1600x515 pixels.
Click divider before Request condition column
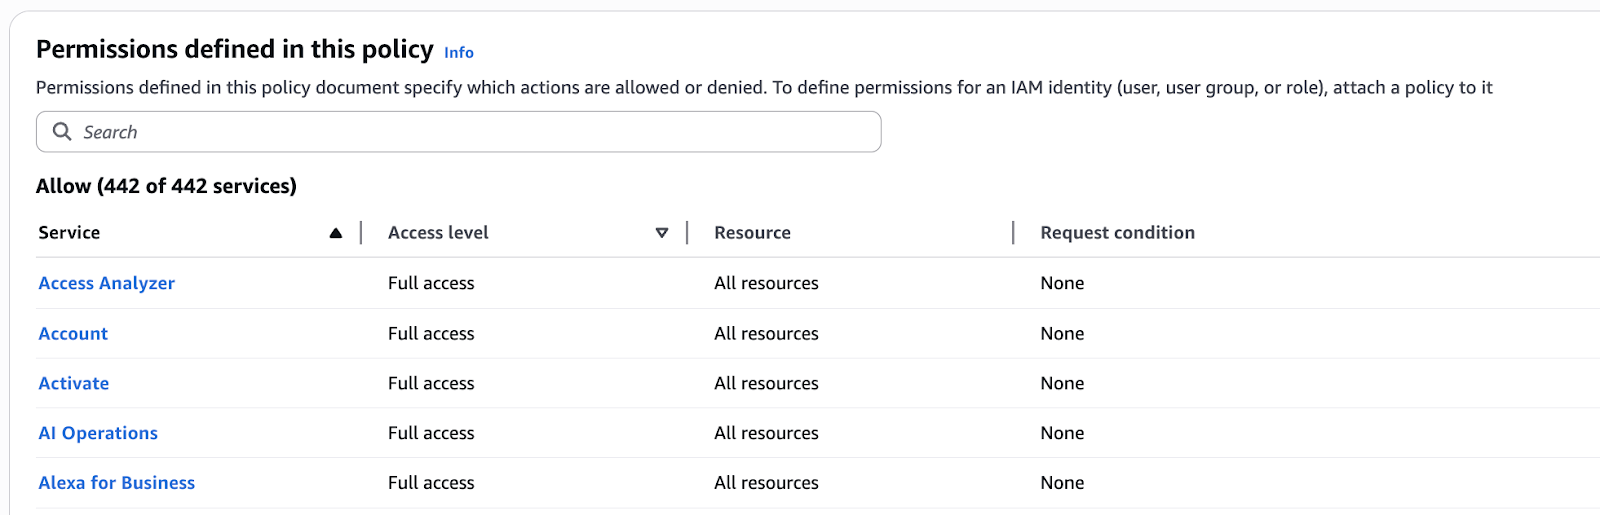pyautogui.click(x=1013, y=233)
